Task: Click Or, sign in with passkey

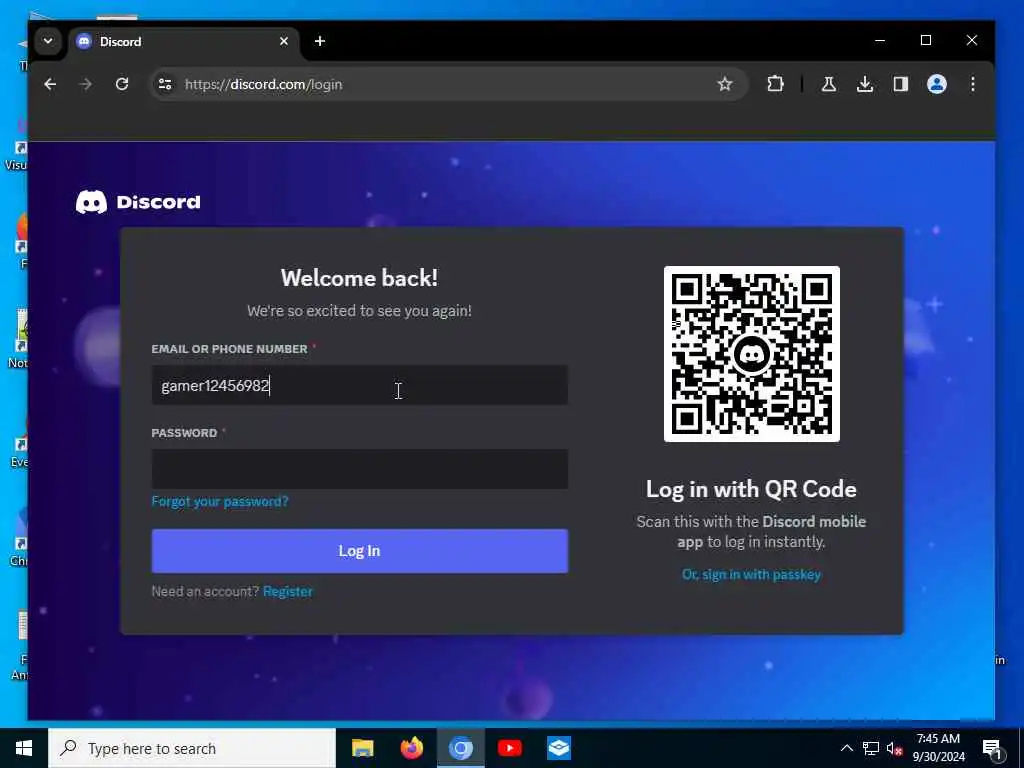Action: pos(752,575)
